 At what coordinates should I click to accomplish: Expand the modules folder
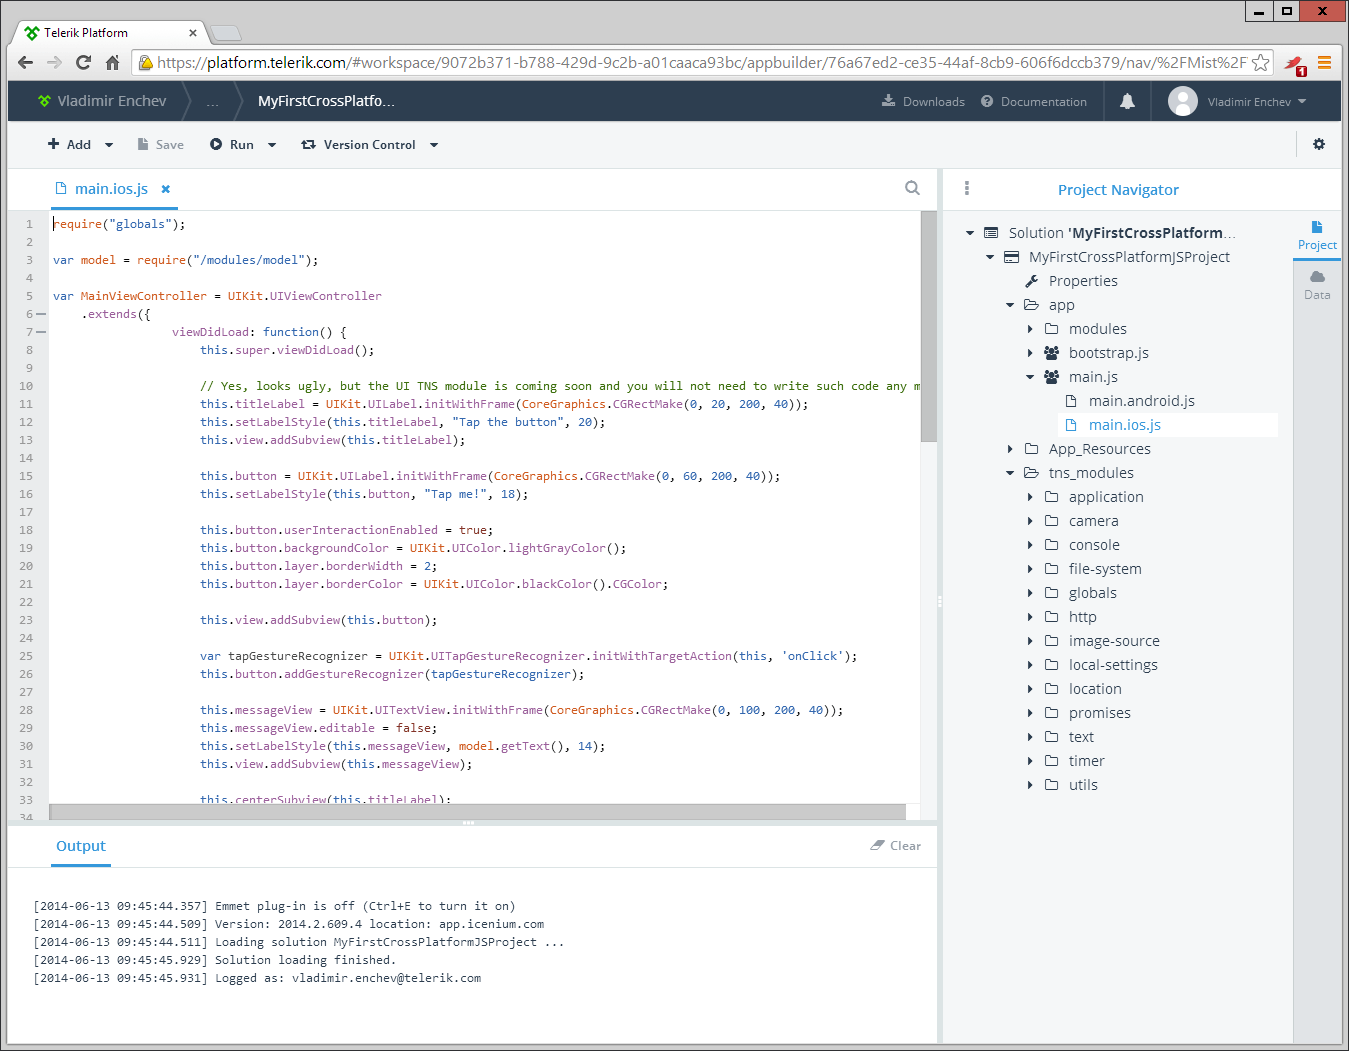pyautogui.click(x=1030, y=329)
